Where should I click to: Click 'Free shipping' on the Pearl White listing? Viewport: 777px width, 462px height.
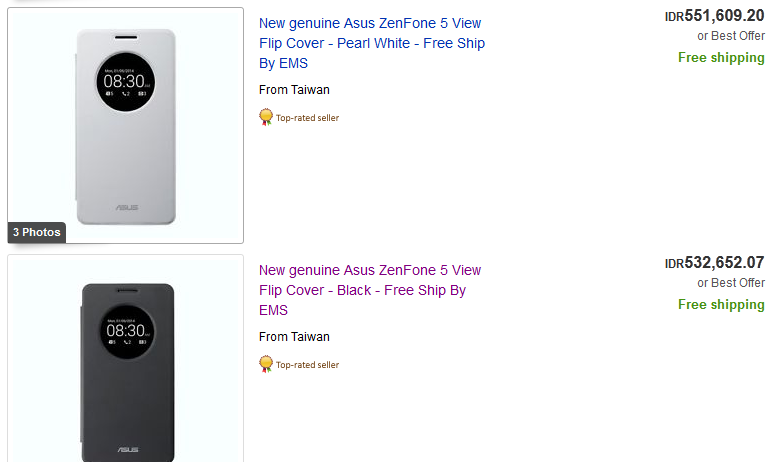click(x=721, y=57)
